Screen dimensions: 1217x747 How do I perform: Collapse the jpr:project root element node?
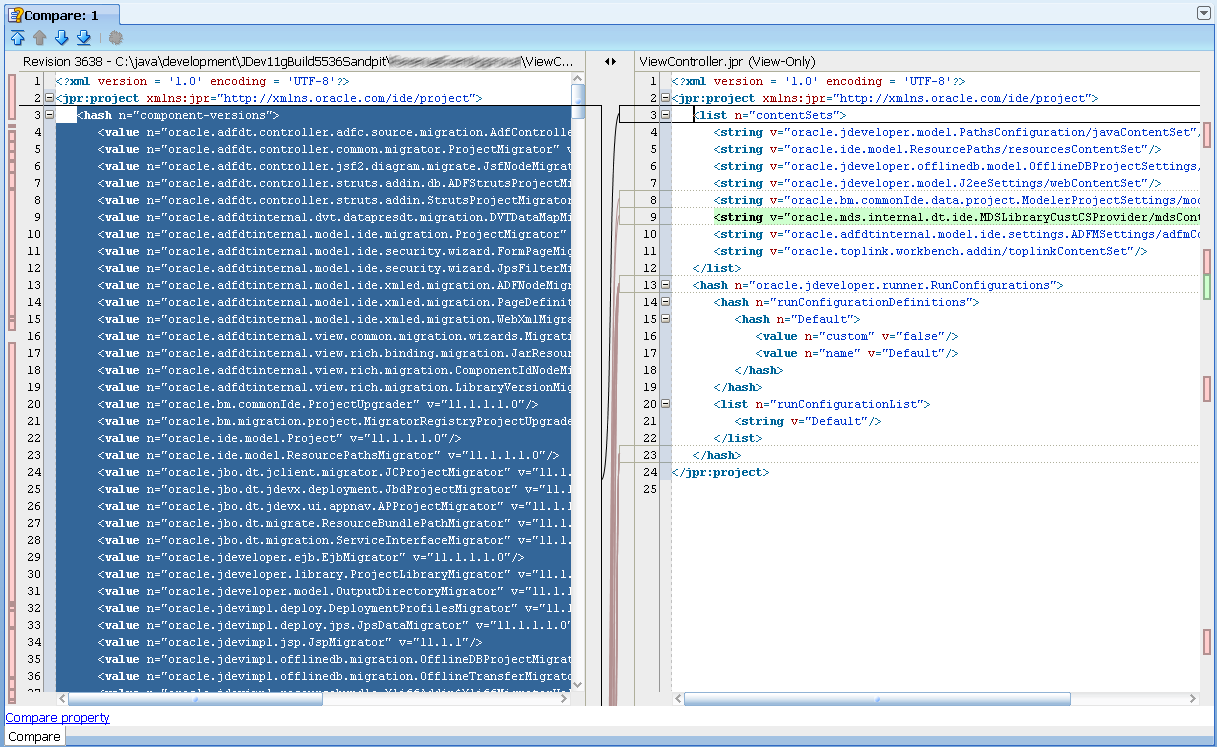coord(48,97)
